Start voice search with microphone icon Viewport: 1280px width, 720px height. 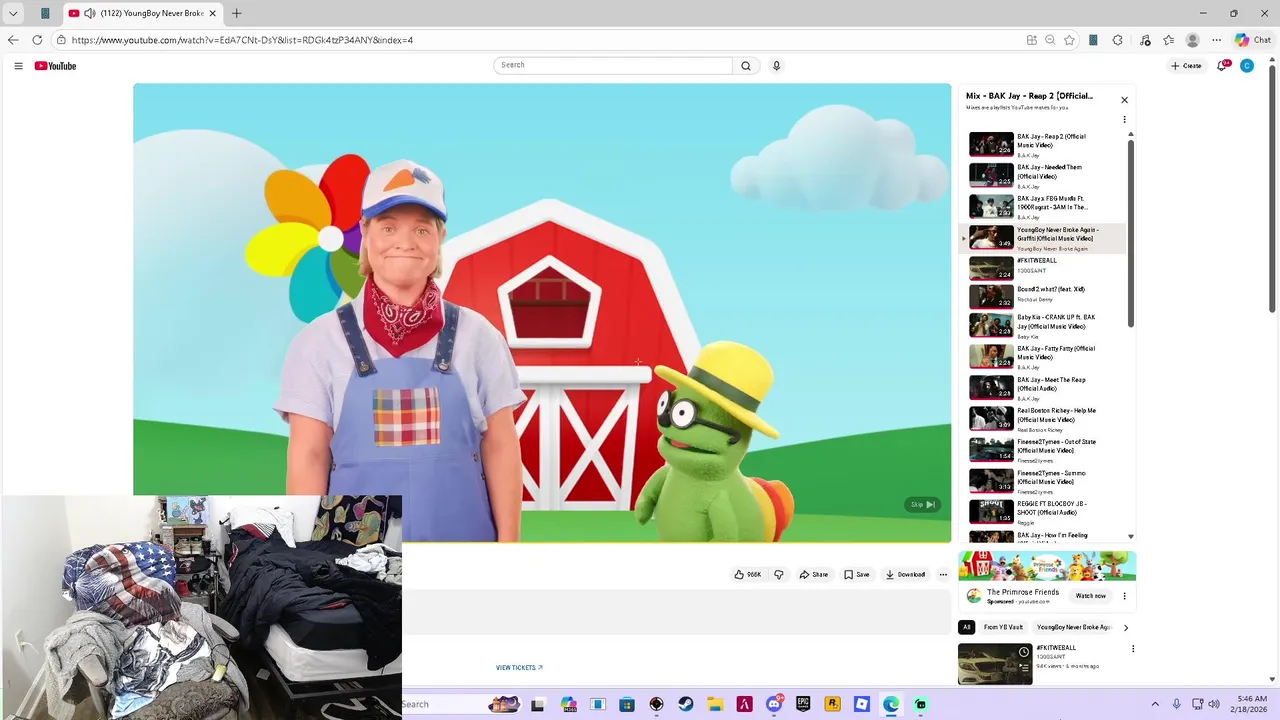tap(776, 66)
